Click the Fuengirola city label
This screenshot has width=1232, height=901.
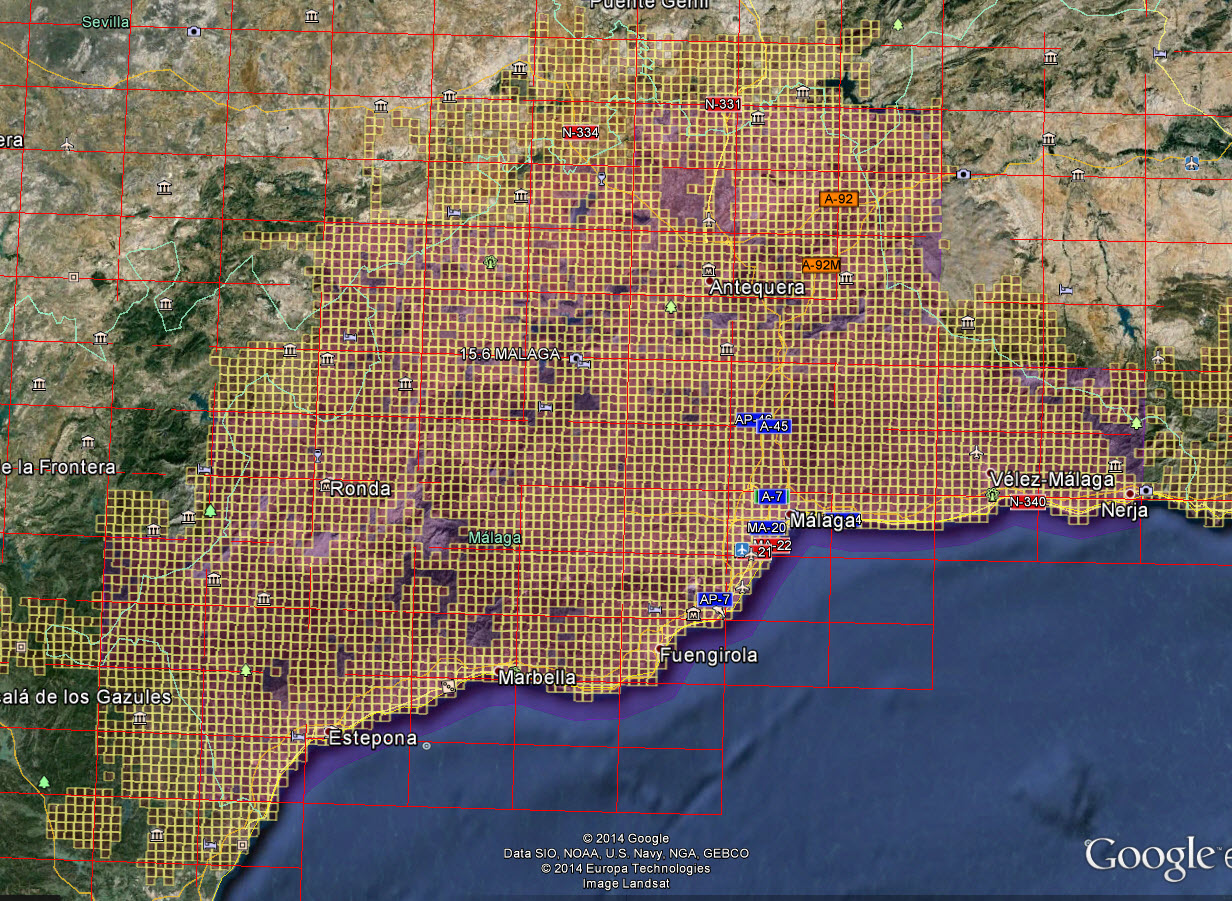(708, 655)
